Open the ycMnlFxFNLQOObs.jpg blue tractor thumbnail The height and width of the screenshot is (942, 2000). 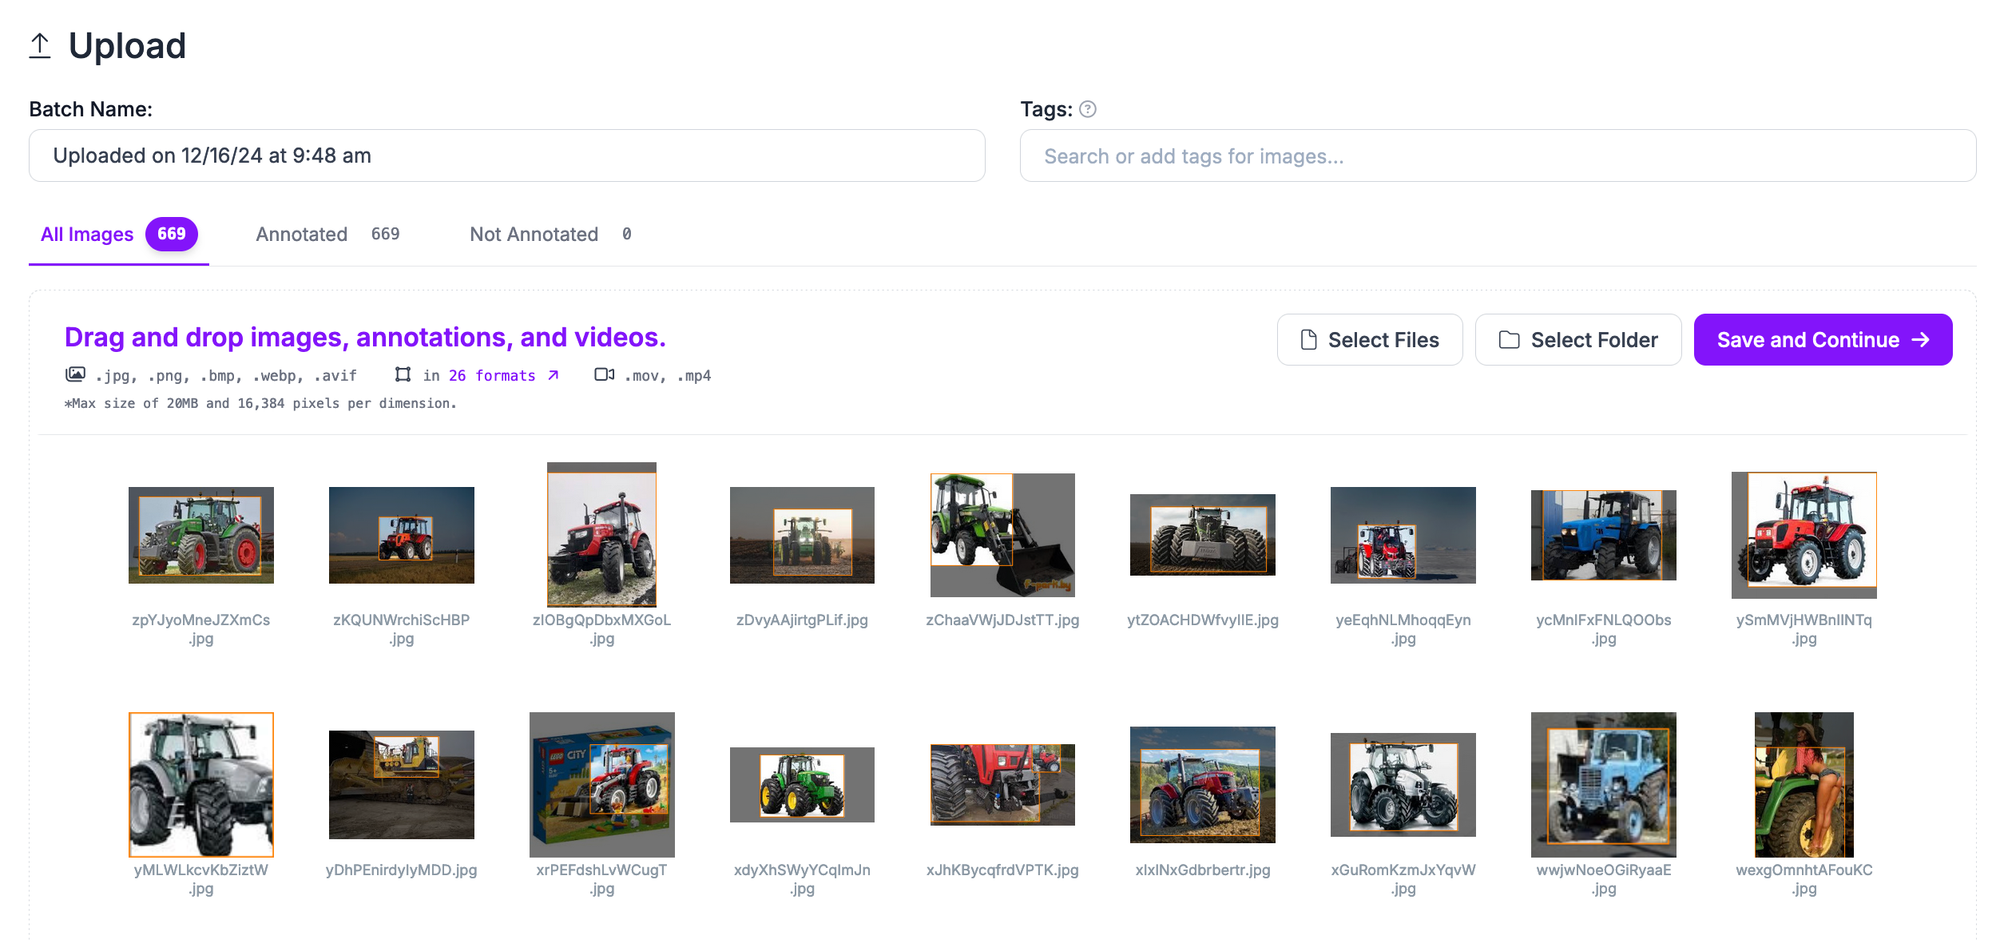1604,535
